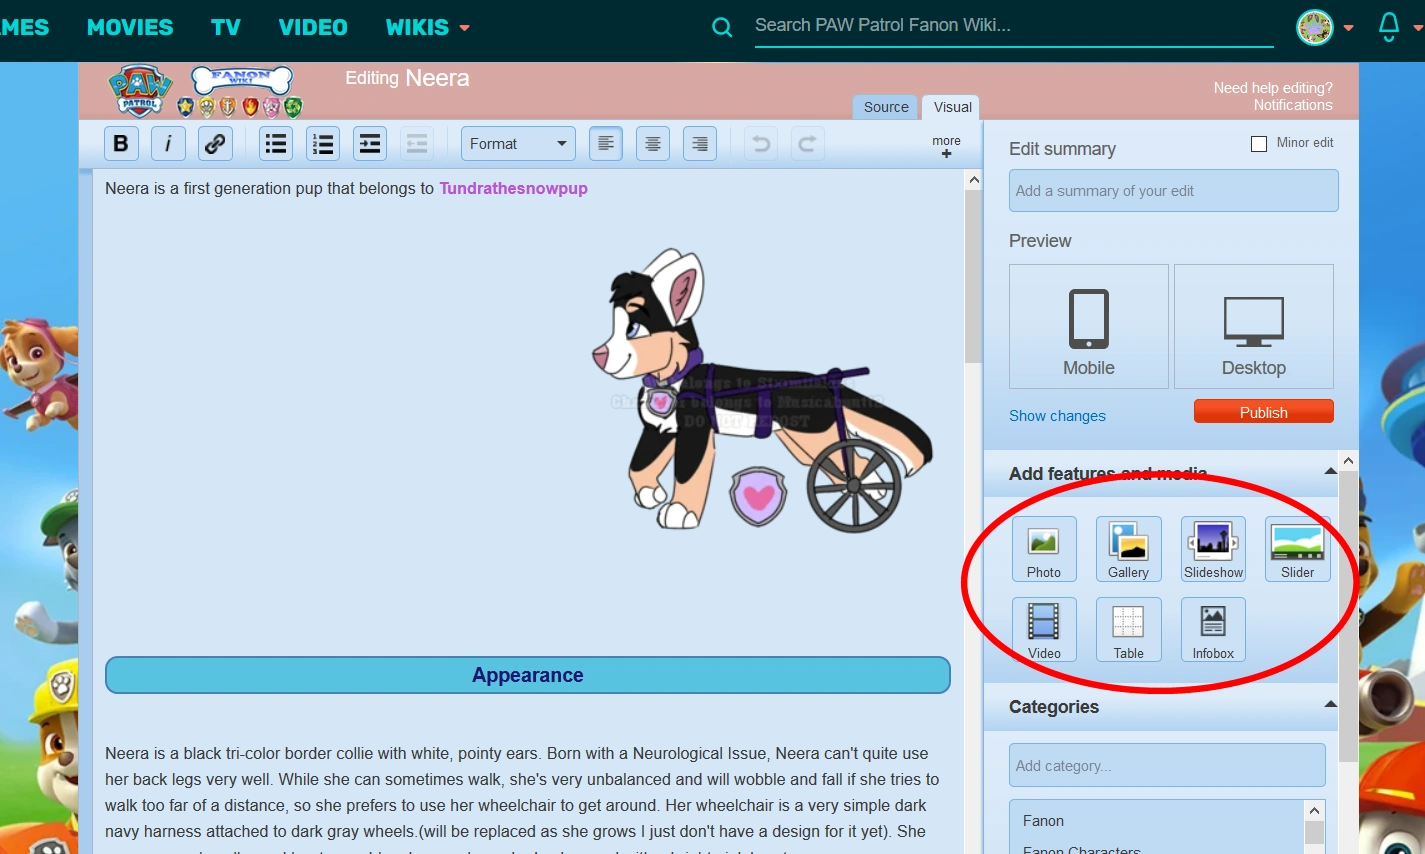Center align the text
Image resolution: width=1425 pixels, height=854 pixels.
(653, 144)
